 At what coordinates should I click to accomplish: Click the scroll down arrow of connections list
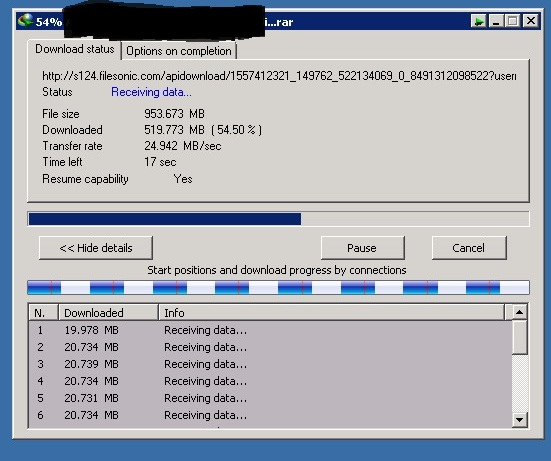pyautogui.click(x=519, y=419)
